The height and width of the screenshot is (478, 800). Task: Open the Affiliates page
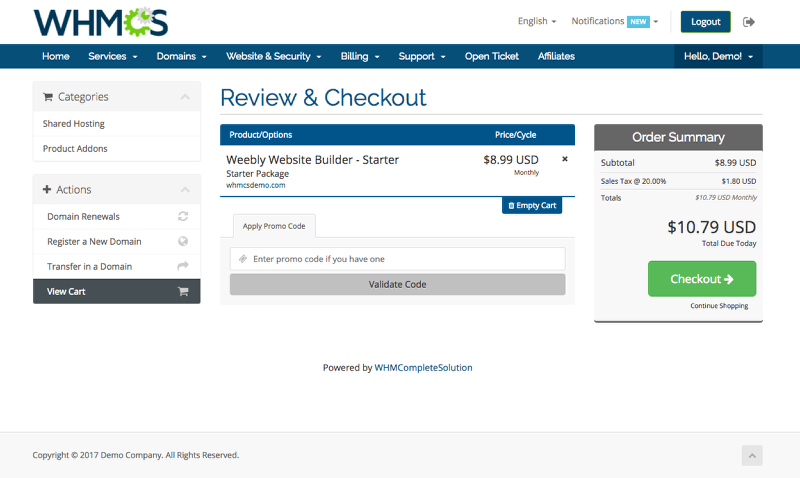(x=556, y=56)
